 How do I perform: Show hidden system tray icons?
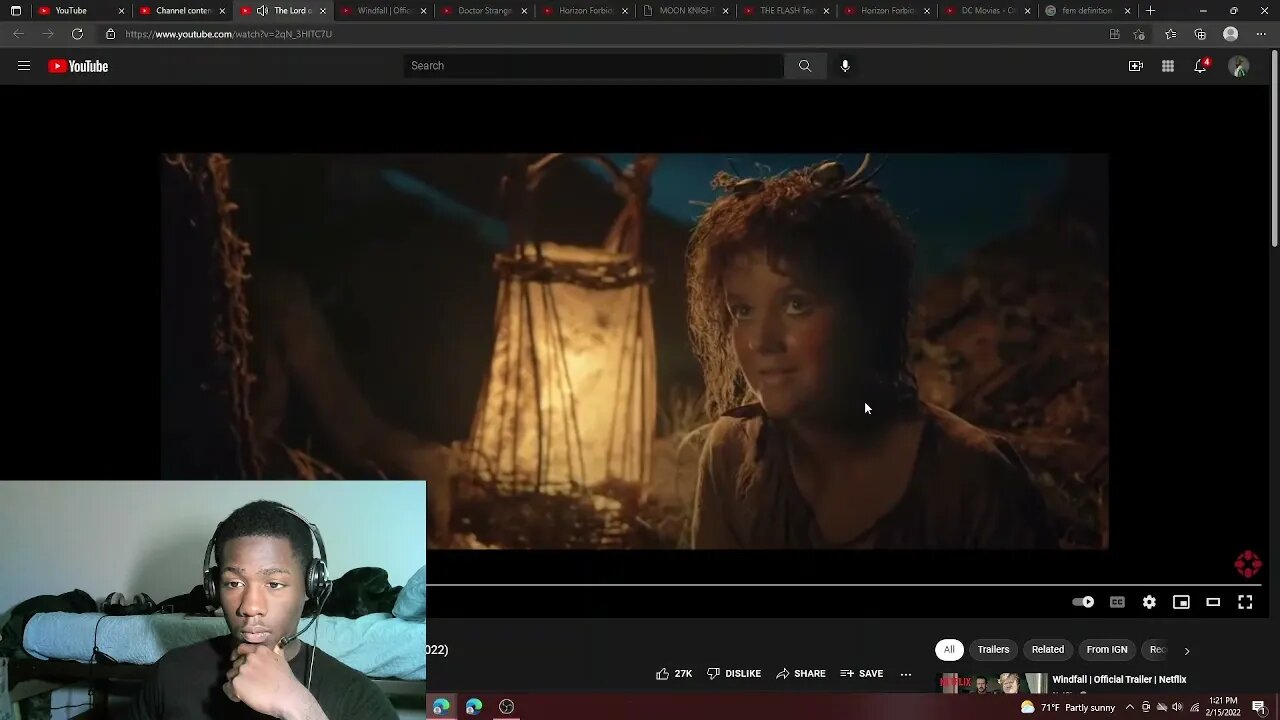tap(1129, 707)
